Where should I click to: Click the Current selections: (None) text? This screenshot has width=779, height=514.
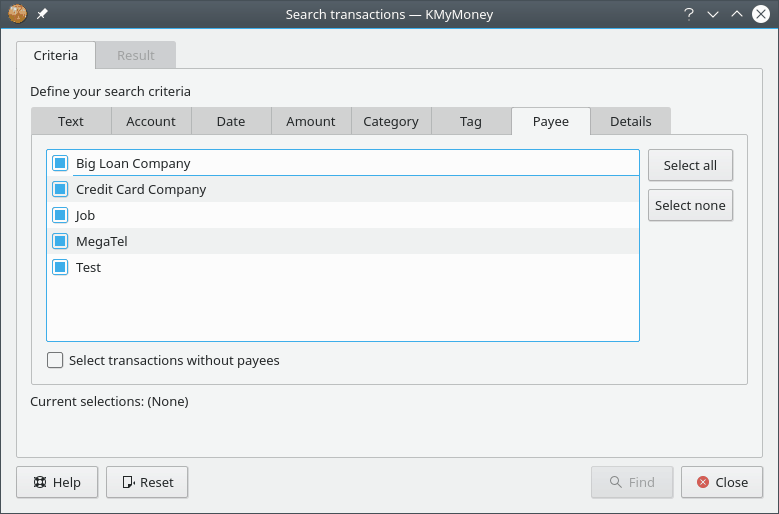click(x=109, y=401)
